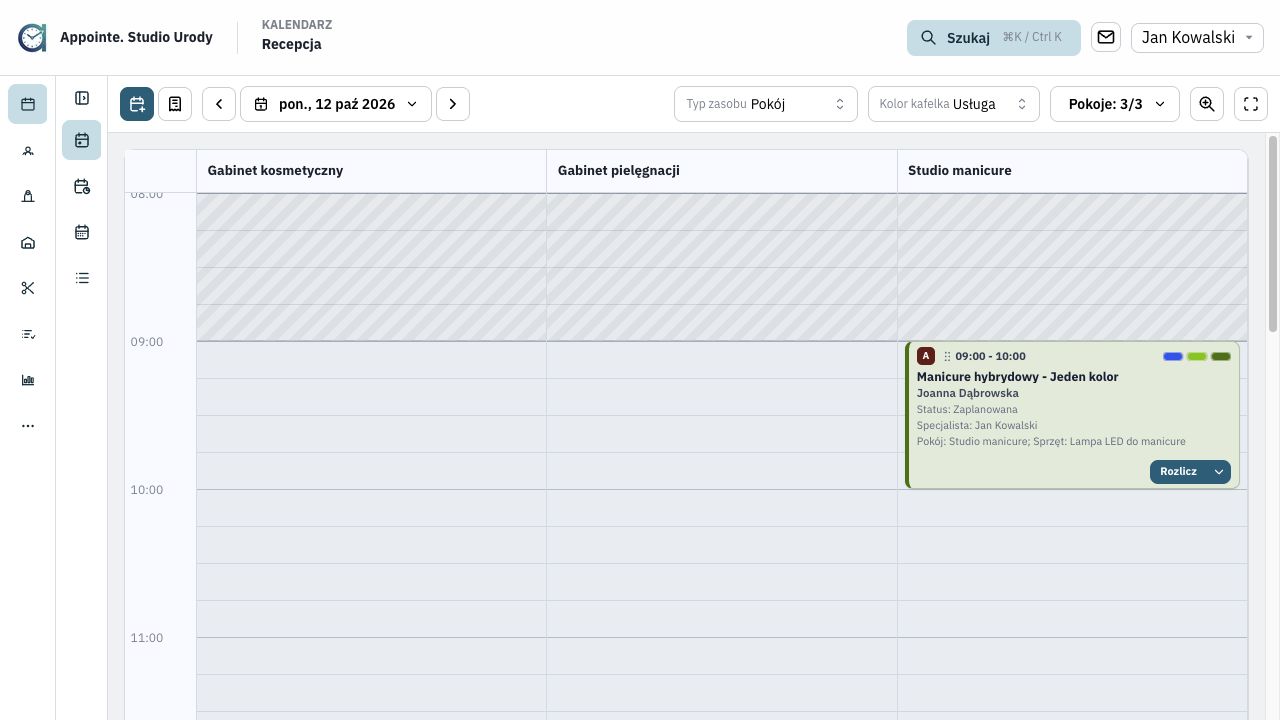
Task: Open the calendar module in the main sidebar
Action: 28,104
